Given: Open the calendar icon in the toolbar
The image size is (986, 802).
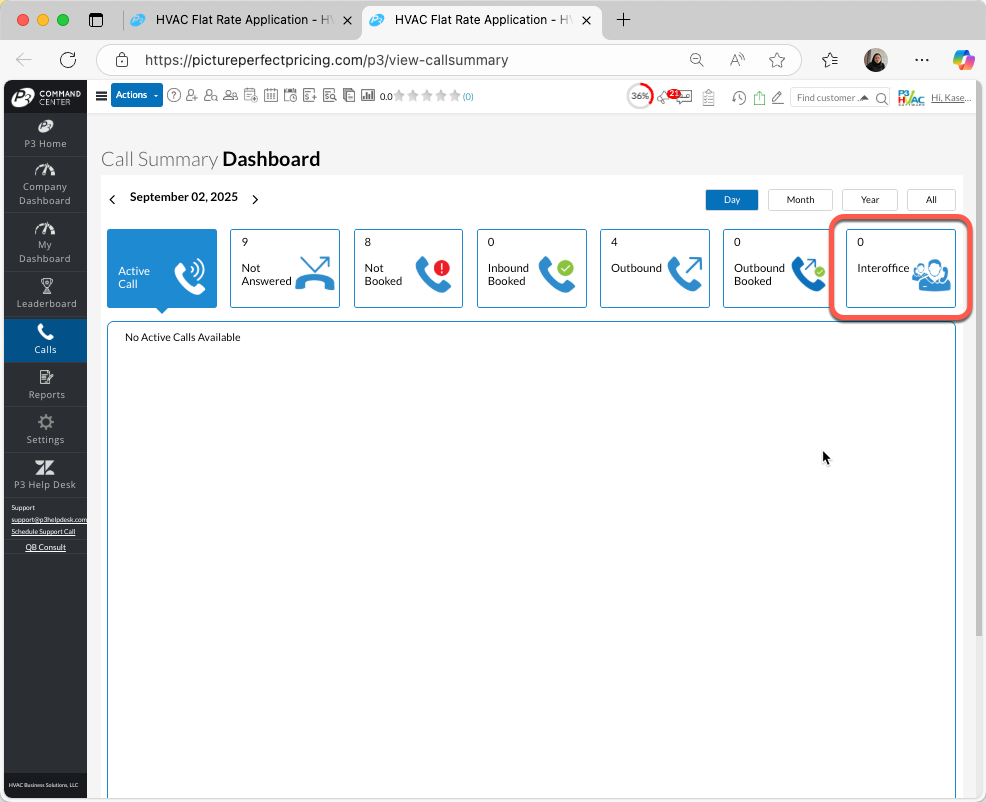Looking at the screenshot, I should coord(271,95).
